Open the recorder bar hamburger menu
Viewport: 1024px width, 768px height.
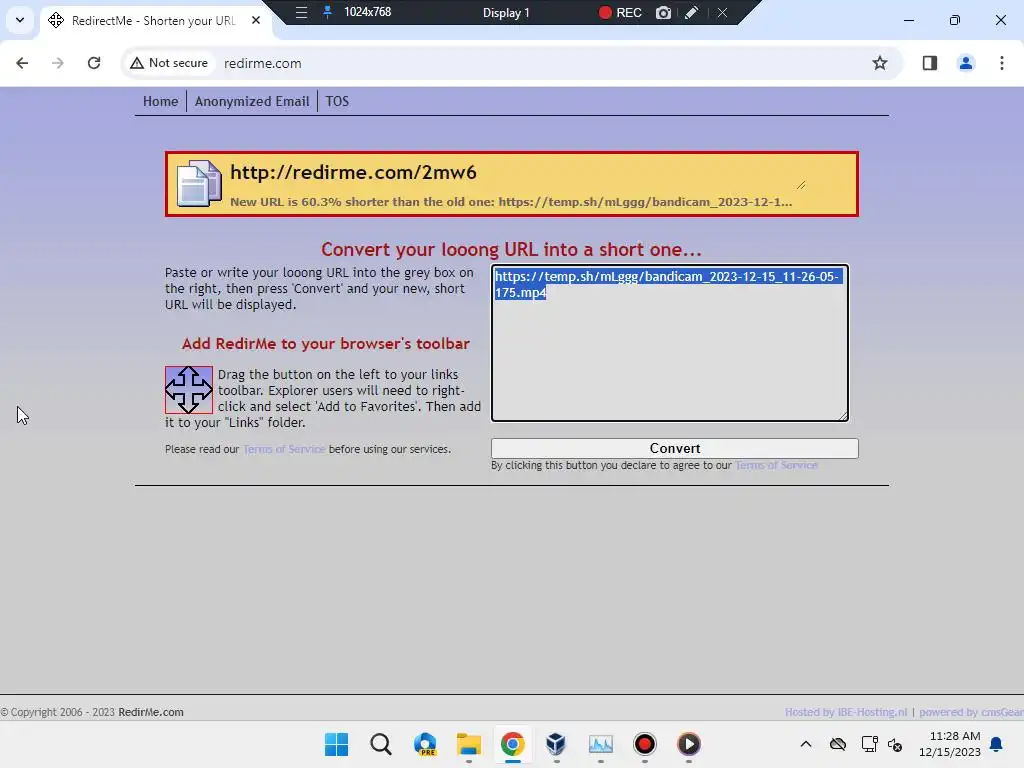(301, 12)
